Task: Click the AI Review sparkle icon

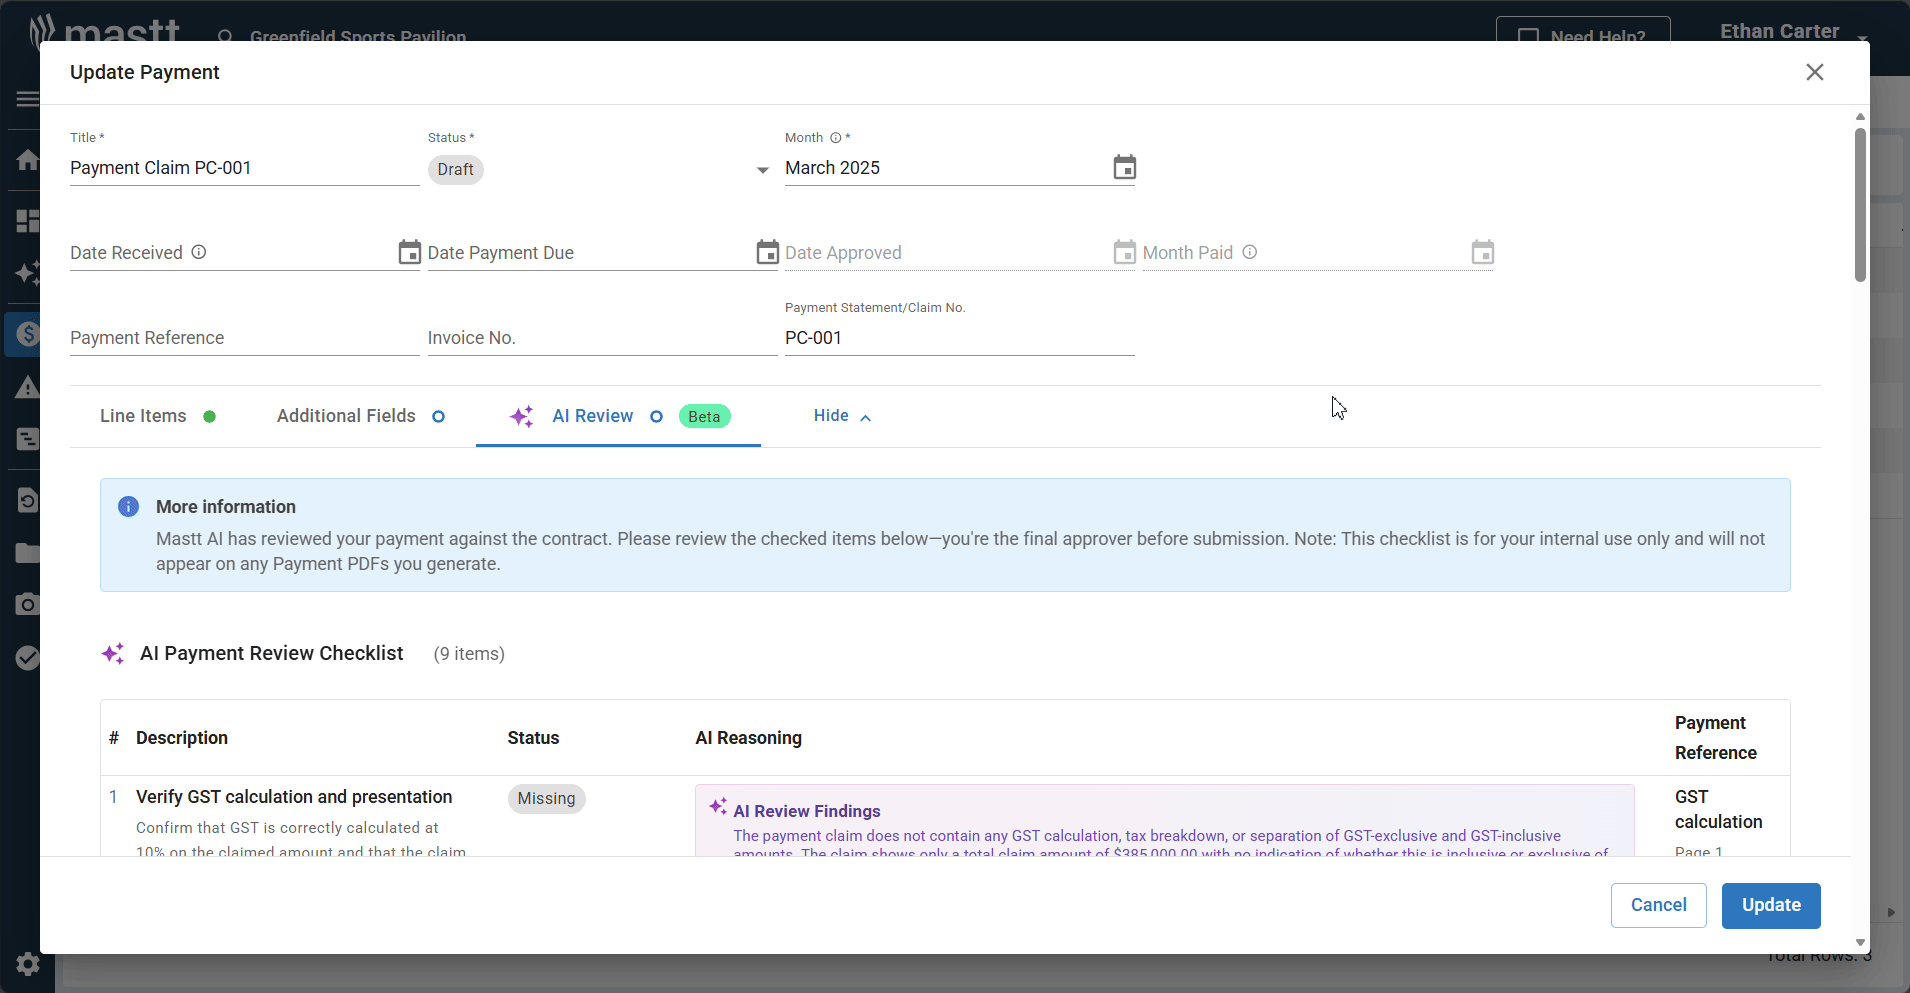Action: (x=521, y=417)
